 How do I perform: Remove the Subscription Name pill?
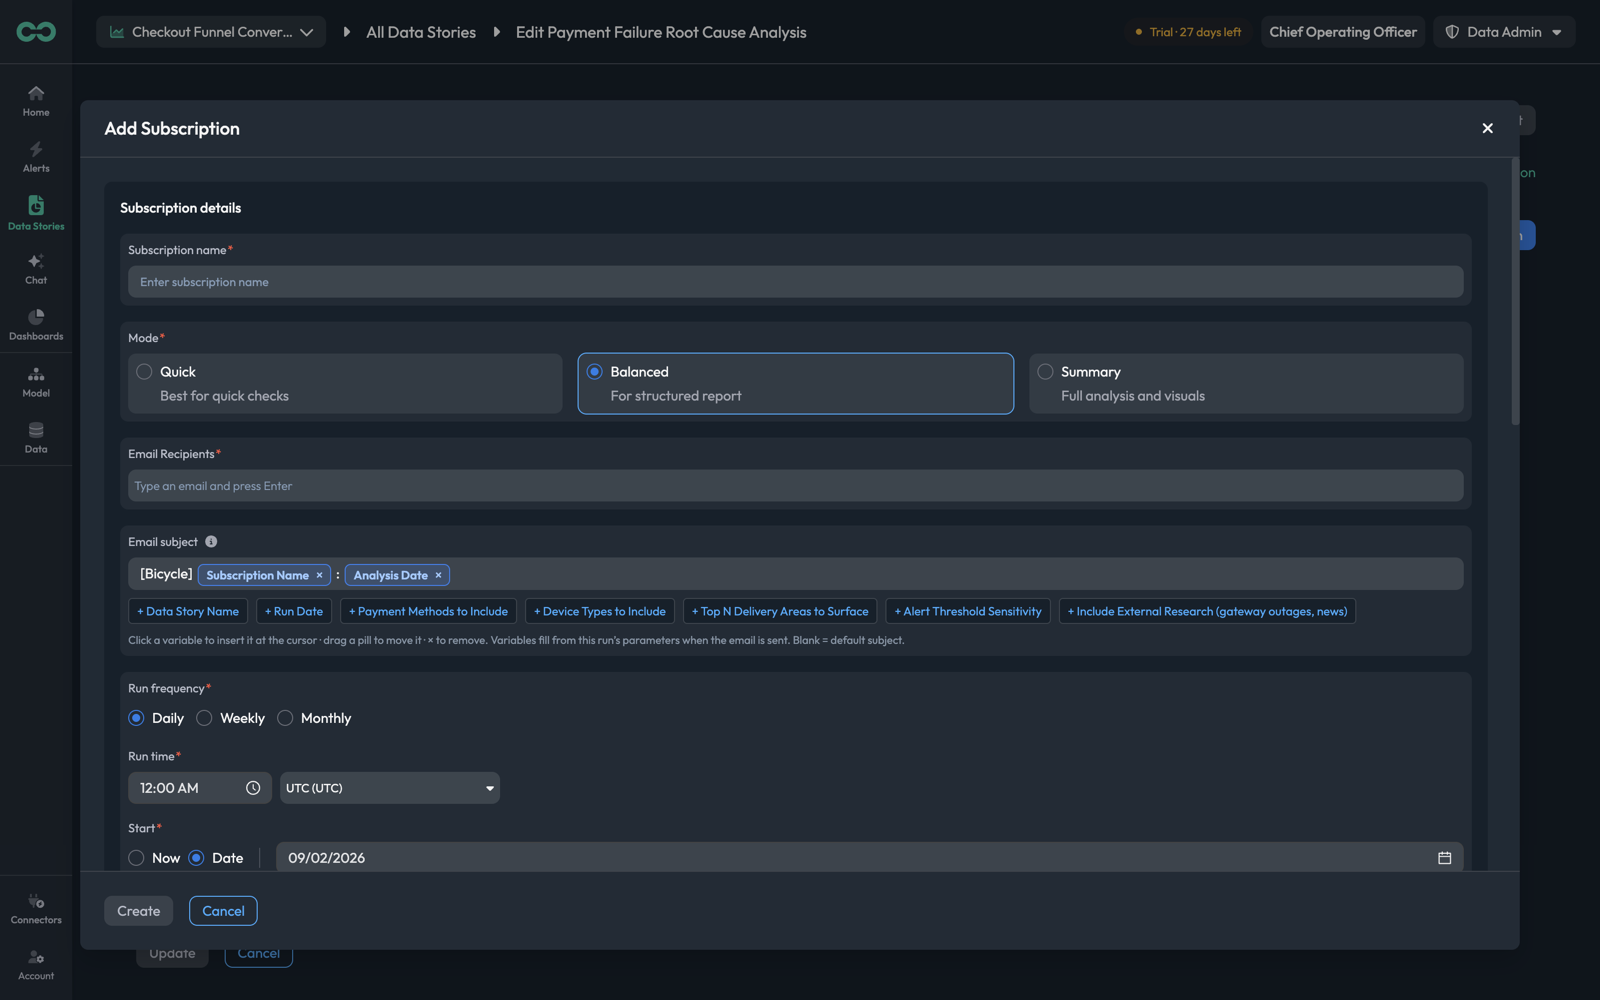pyautogui.click(x=320, y=575)
